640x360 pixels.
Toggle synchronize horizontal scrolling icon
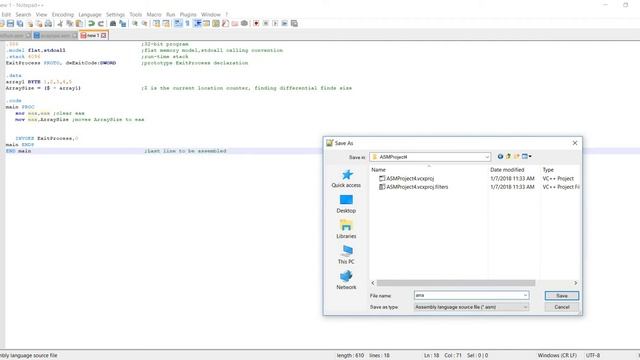pyautogui.click(x=166, y=24)
